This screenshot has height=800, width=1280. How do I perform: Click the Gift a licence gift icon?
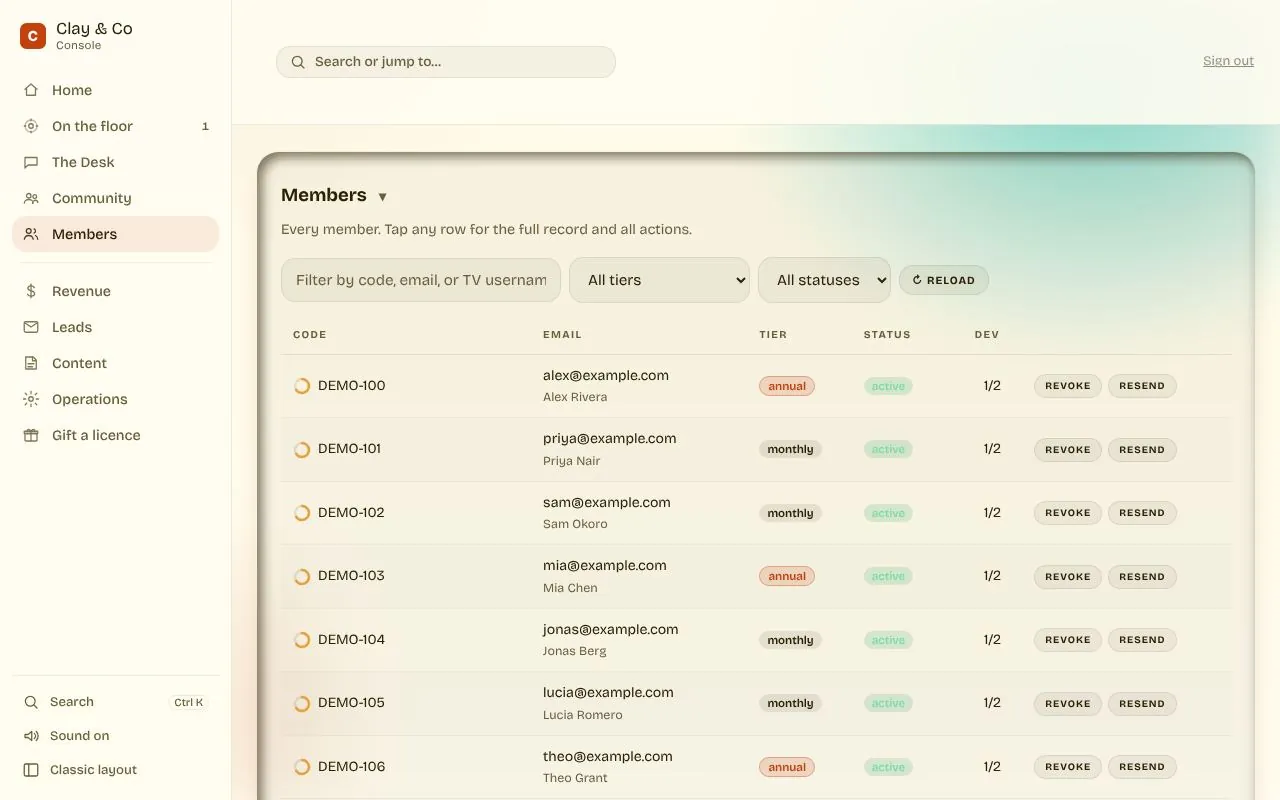(x=32, y=435)
